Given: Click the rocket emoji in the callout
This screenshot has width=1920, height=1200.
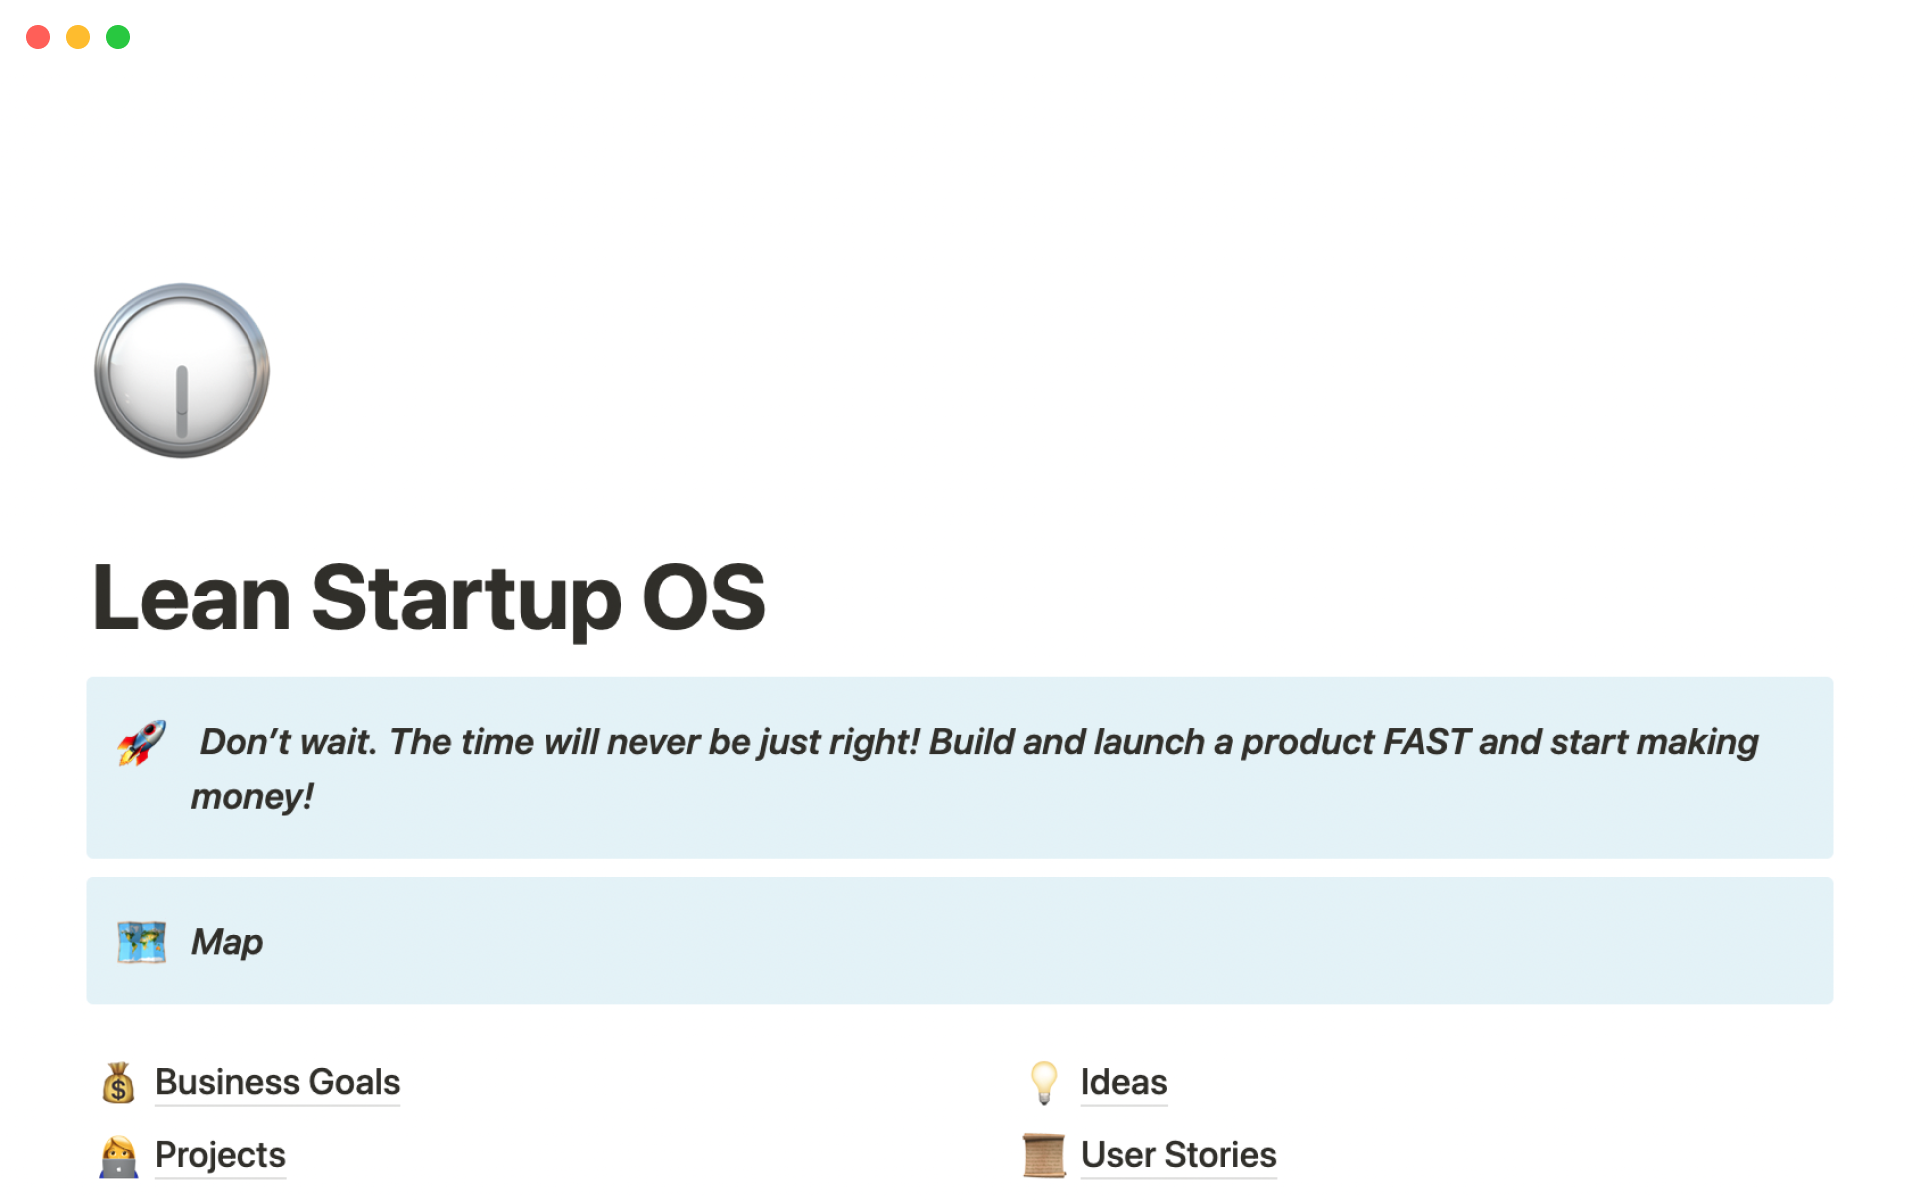Looking at the screenshot, I should [x=141, y=743].
